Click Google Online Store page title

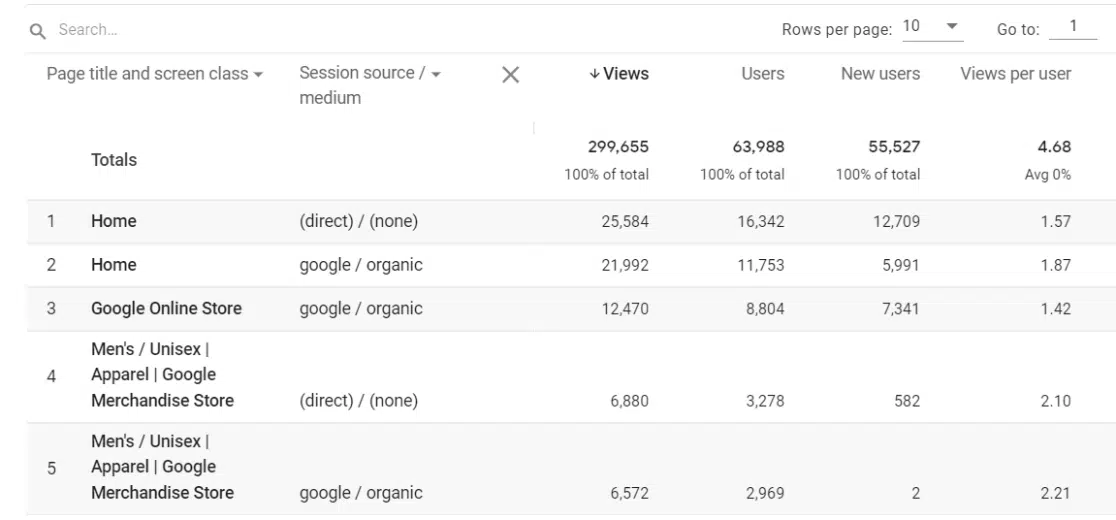(x=166, y=308)
